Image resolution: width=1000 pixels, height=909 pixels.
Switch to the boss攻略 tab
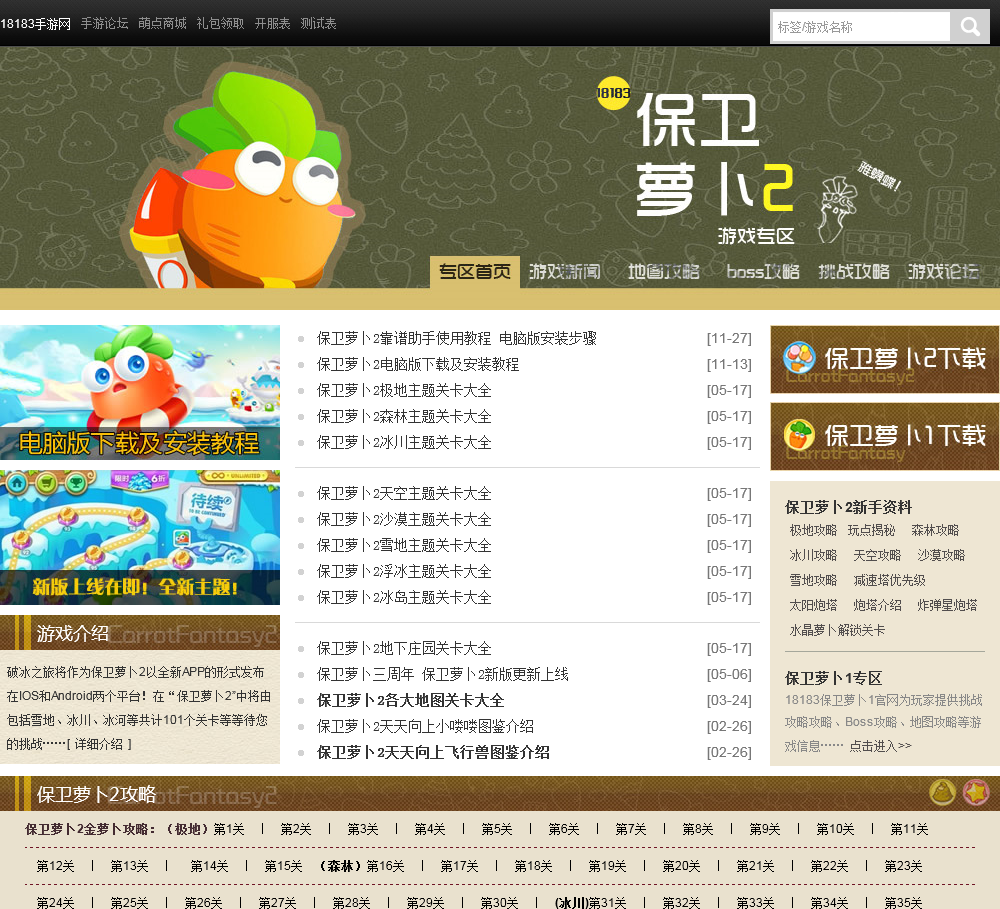click(763, 272)
